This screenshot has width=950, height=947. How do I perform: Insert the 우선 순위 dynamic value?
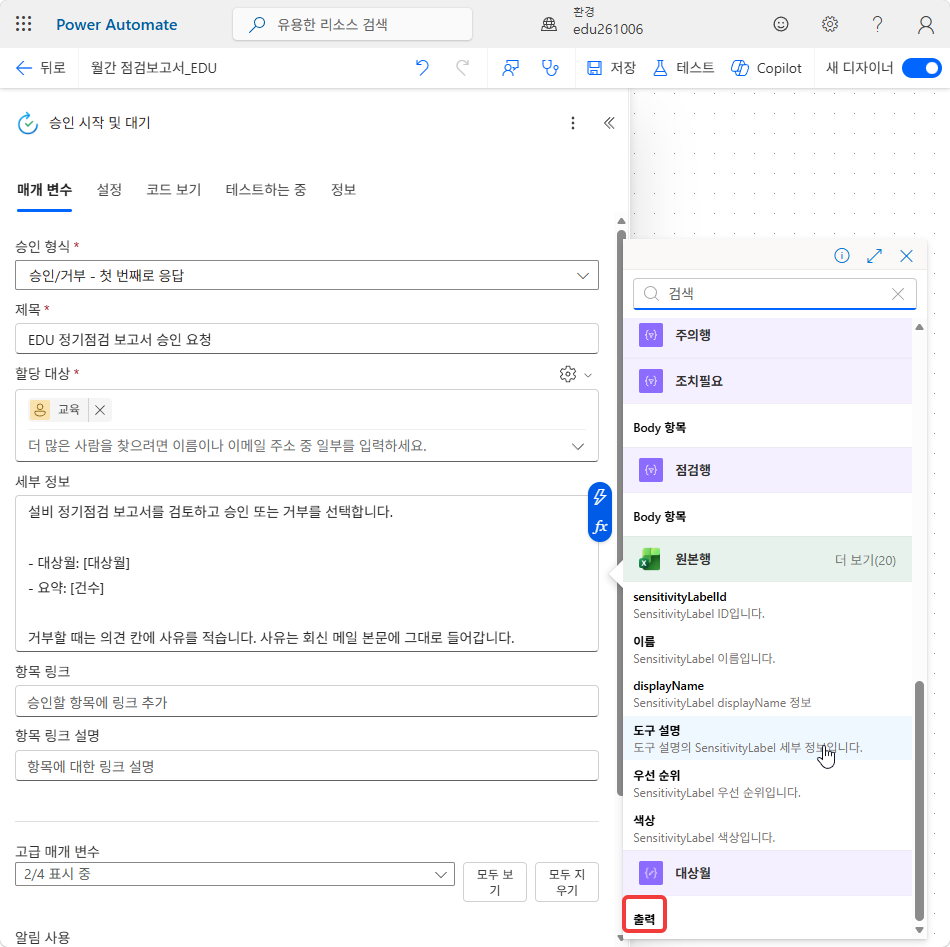click(768, 784)
